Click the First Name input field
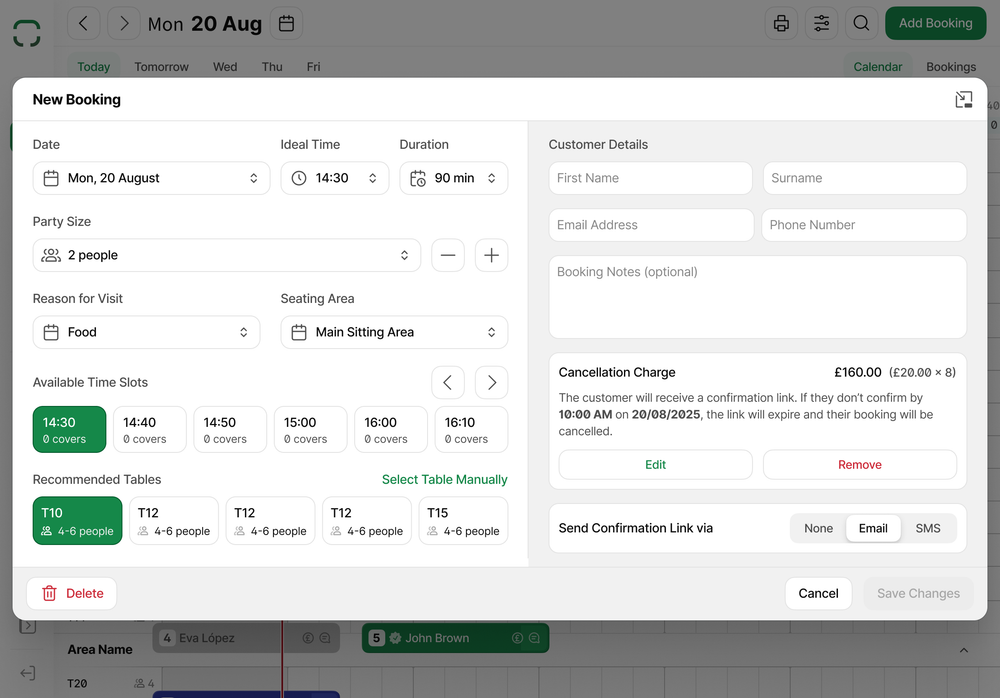Viewport: 1000px width, 698px height. [650, 178]
